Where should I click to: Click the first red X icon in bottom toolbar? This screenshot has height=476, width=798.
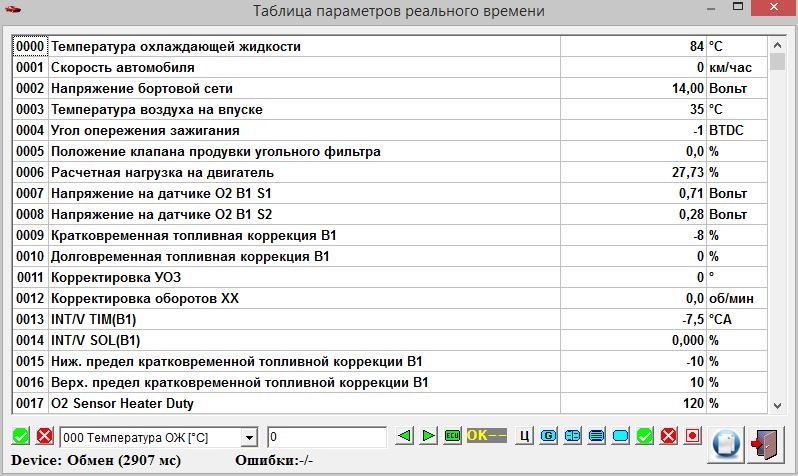[44, 437]
